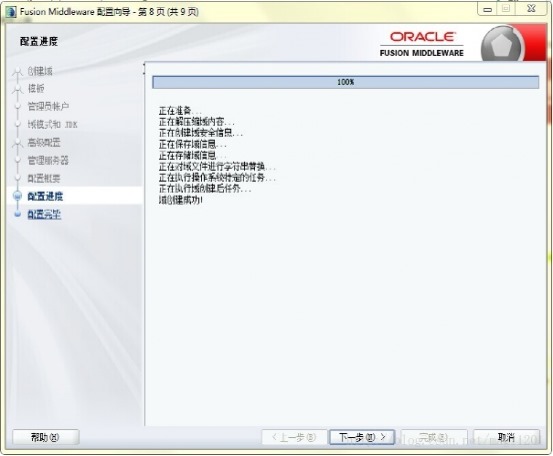Click the 正在解压缩域内容... log line
This screenshot has width=553, height=456.
coord(196,122)
